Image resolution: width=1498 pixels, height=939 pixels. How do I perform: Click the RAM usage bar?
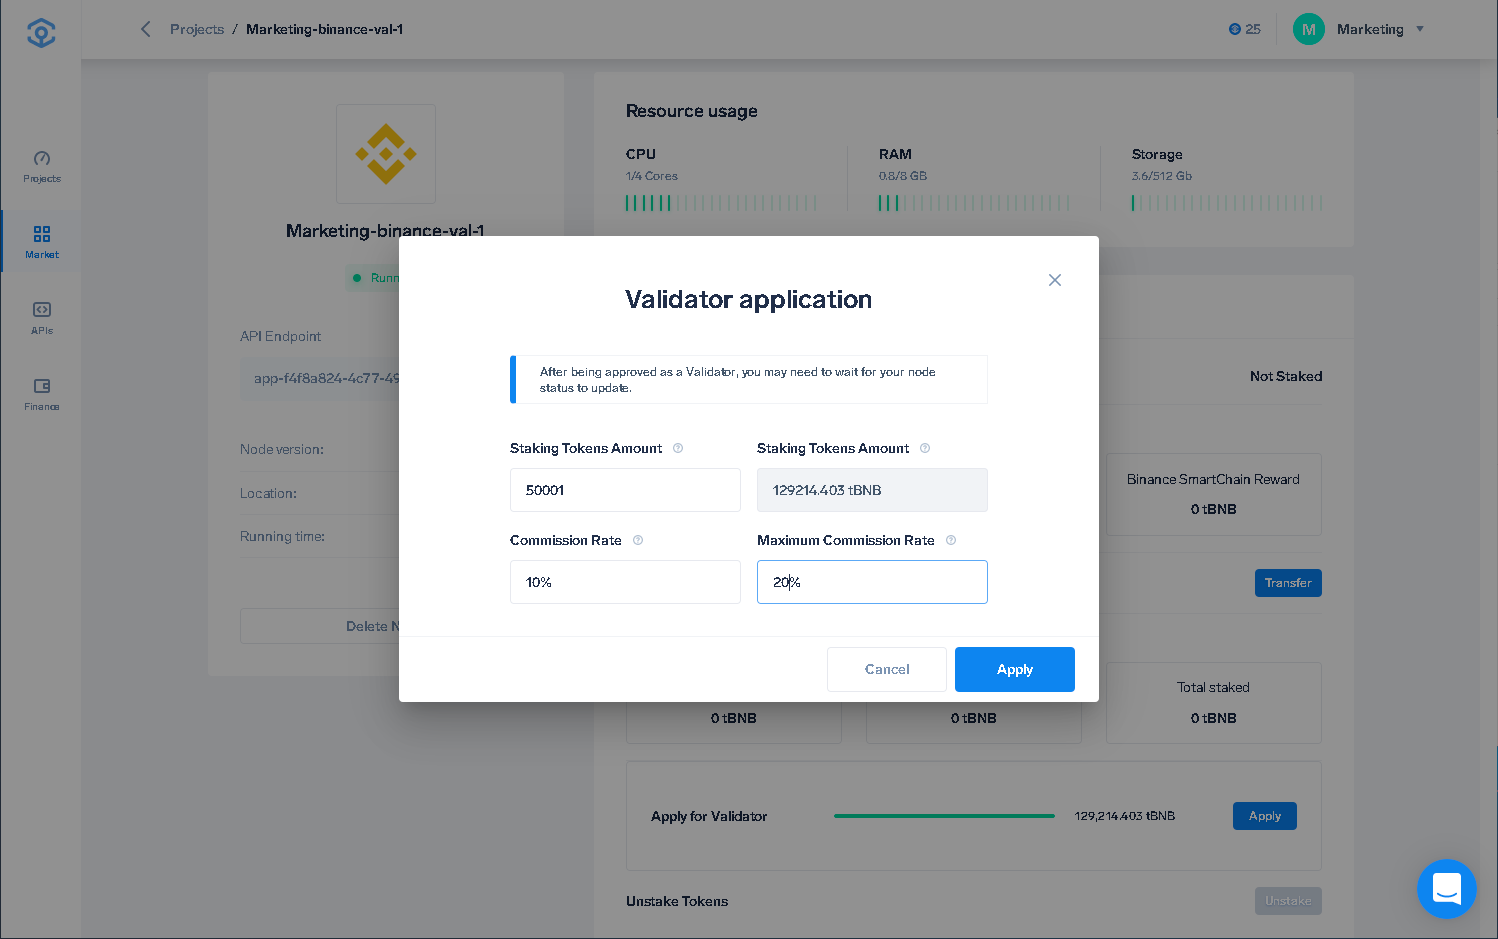coord(974,203)
